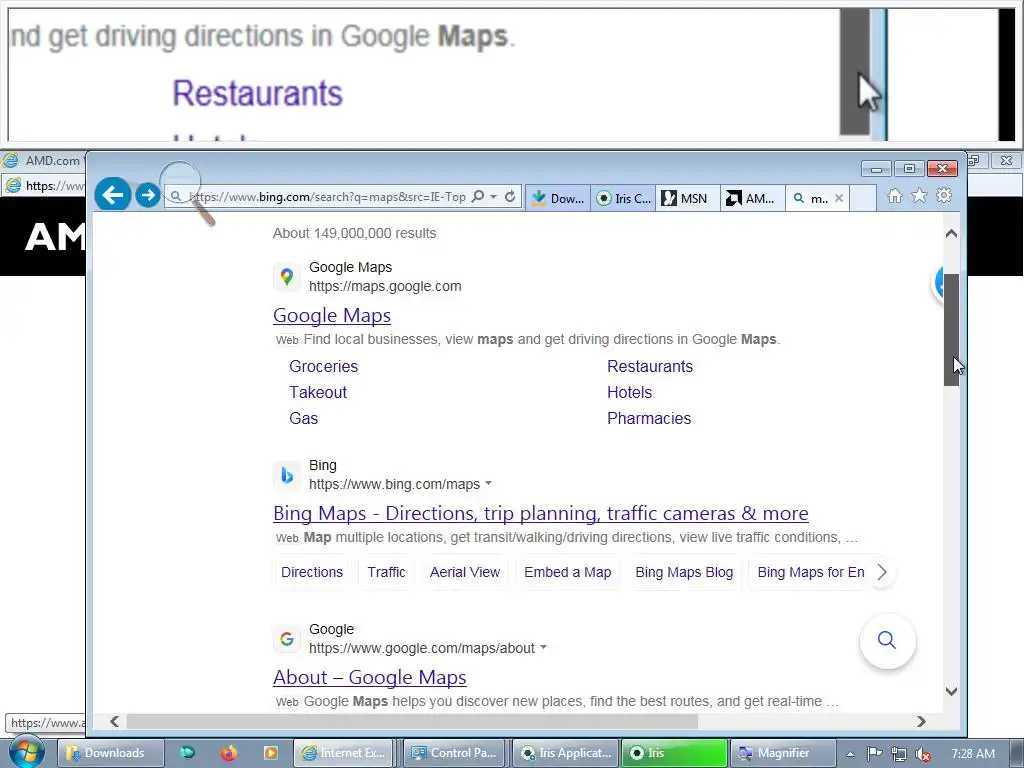Open the Windows Start orb
This screenshot has width=1024, height=768.
(x=26, y=753)
